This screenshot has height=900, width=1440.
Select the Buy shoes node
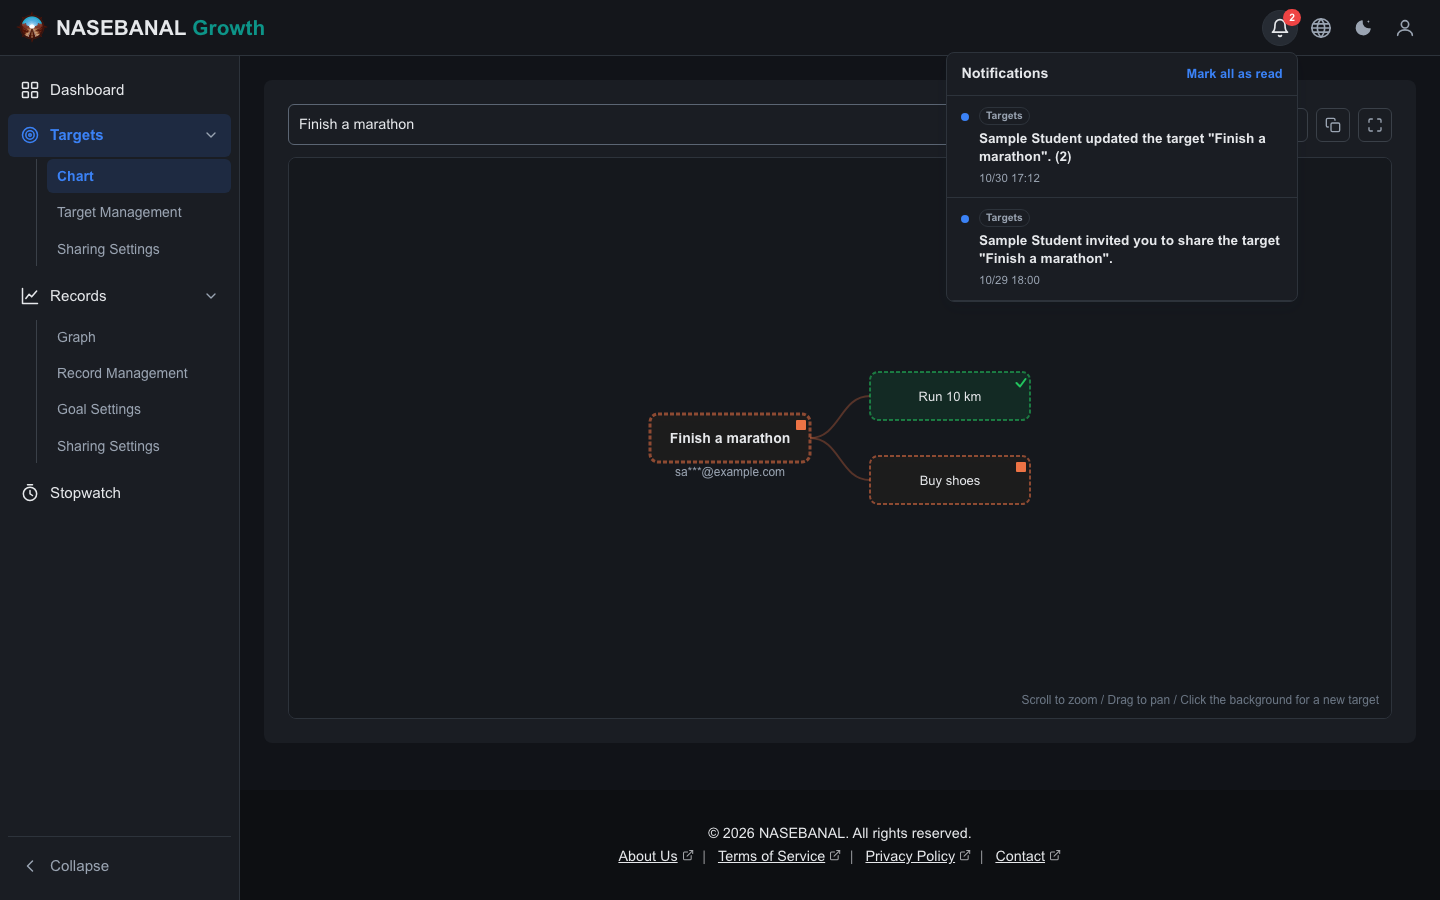(x=950, y=480)
